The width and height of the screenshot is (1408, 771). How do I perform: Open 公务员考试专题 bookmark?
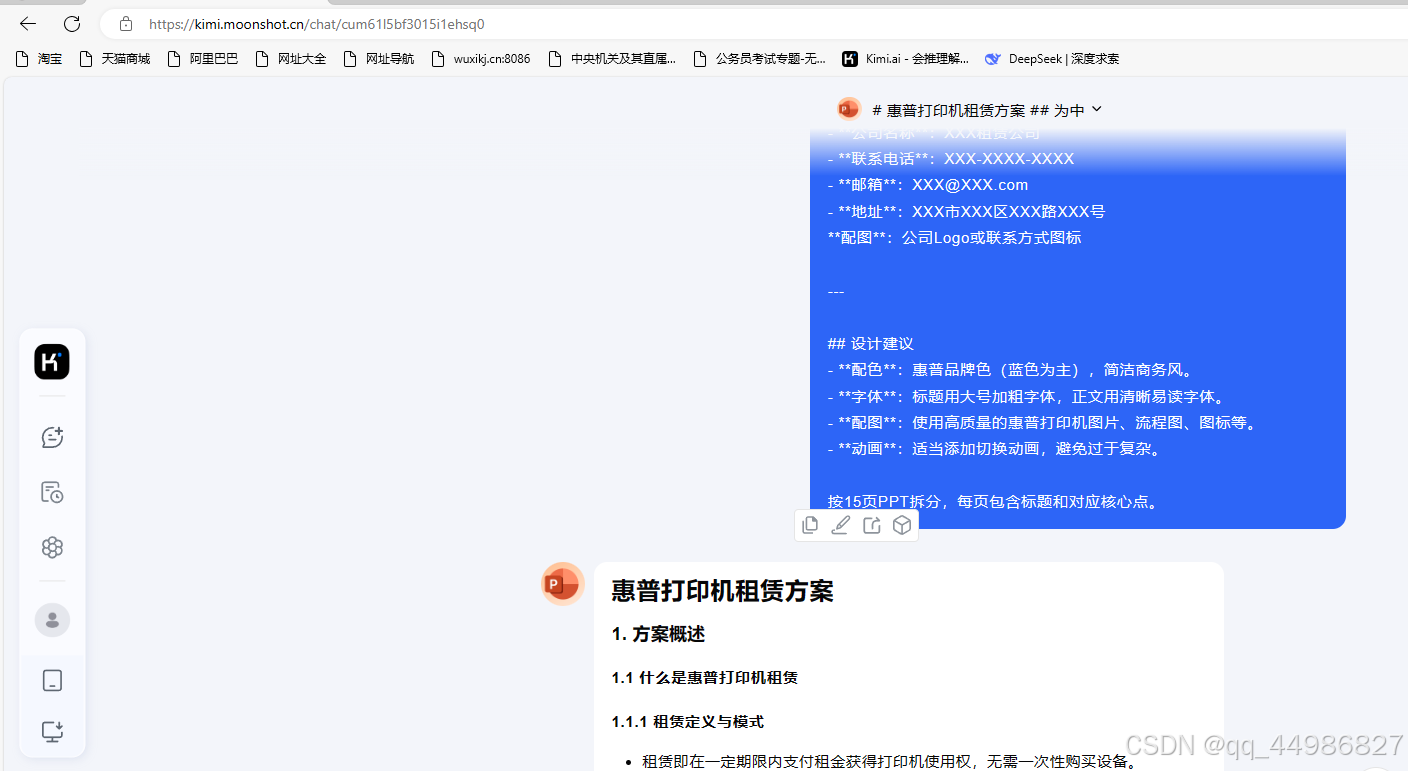pos(760,59)
